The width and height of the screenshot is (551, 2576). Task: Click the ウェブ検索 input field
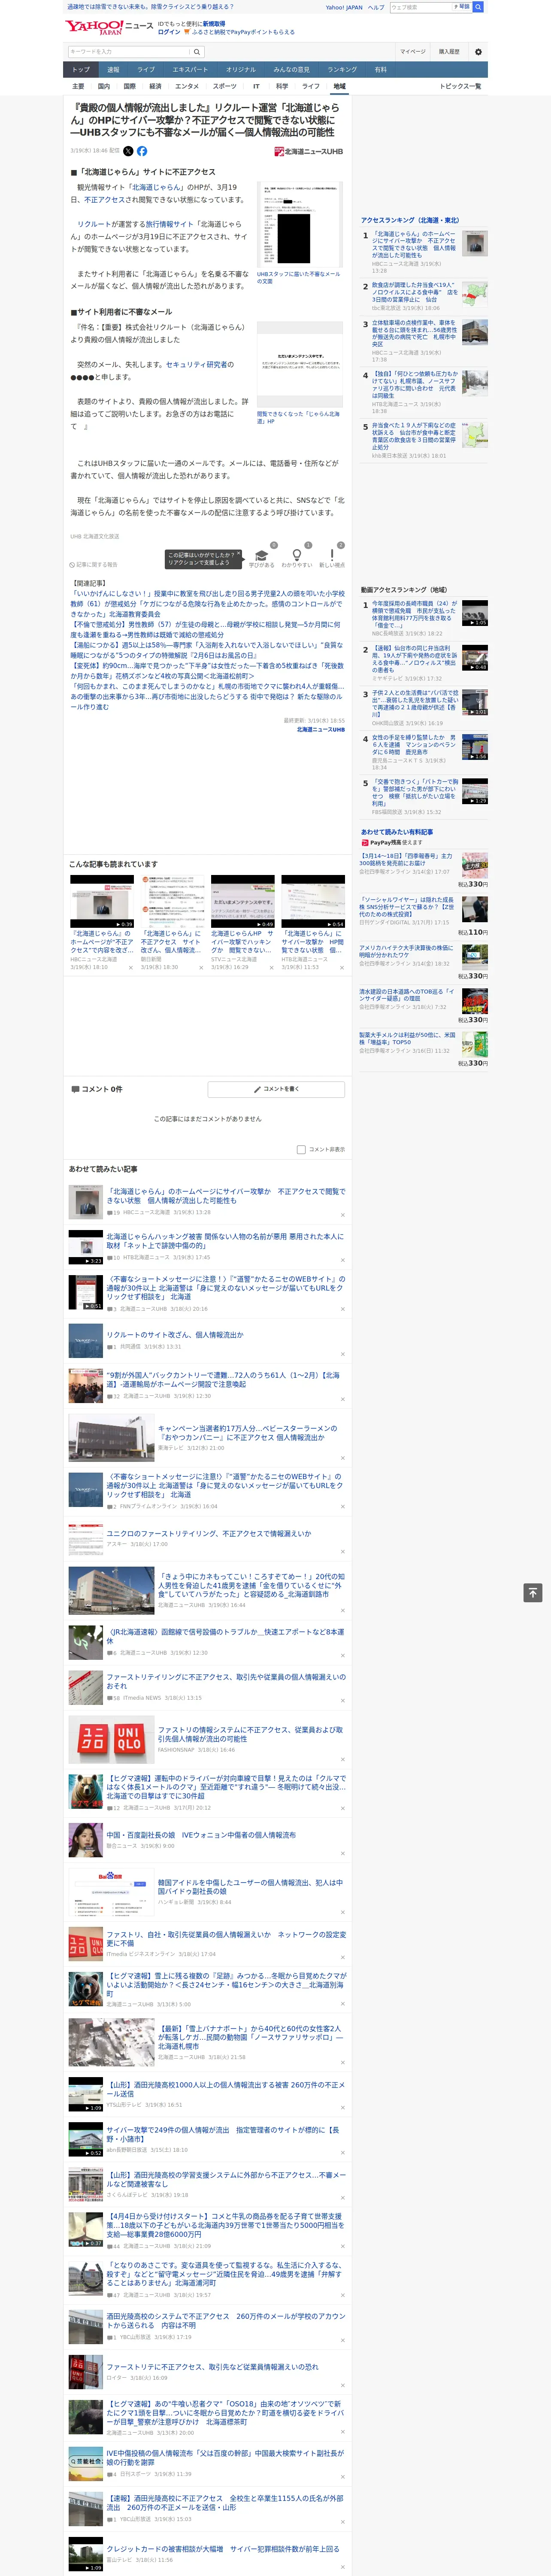point(421,7)
